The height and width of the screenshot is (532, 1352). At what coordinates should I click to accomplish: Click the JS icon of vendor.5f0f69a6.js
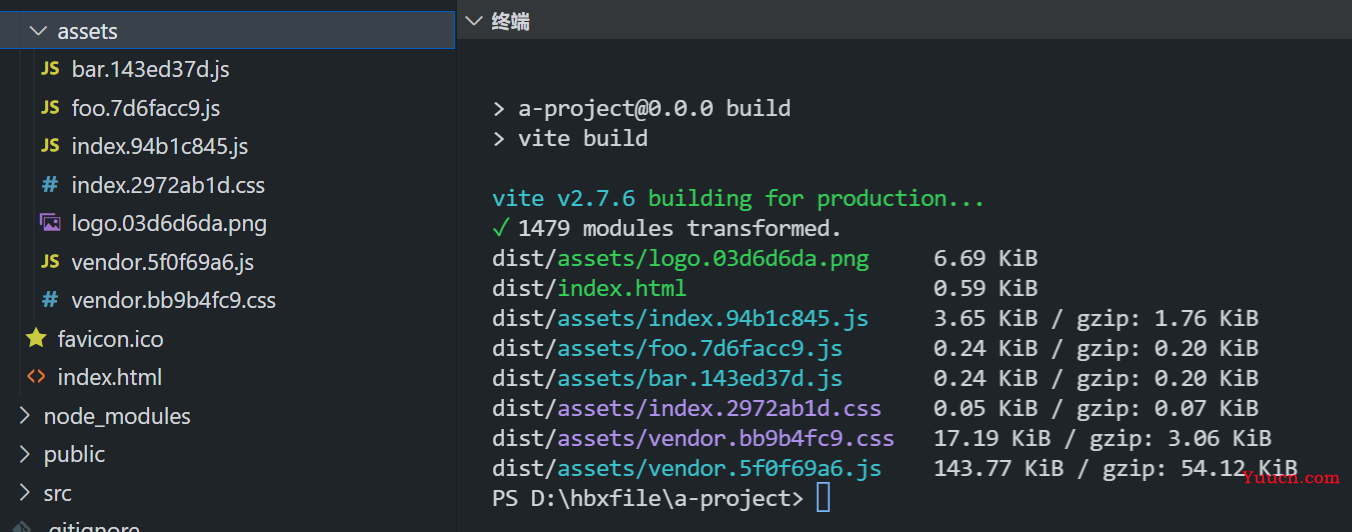[50, 262]
